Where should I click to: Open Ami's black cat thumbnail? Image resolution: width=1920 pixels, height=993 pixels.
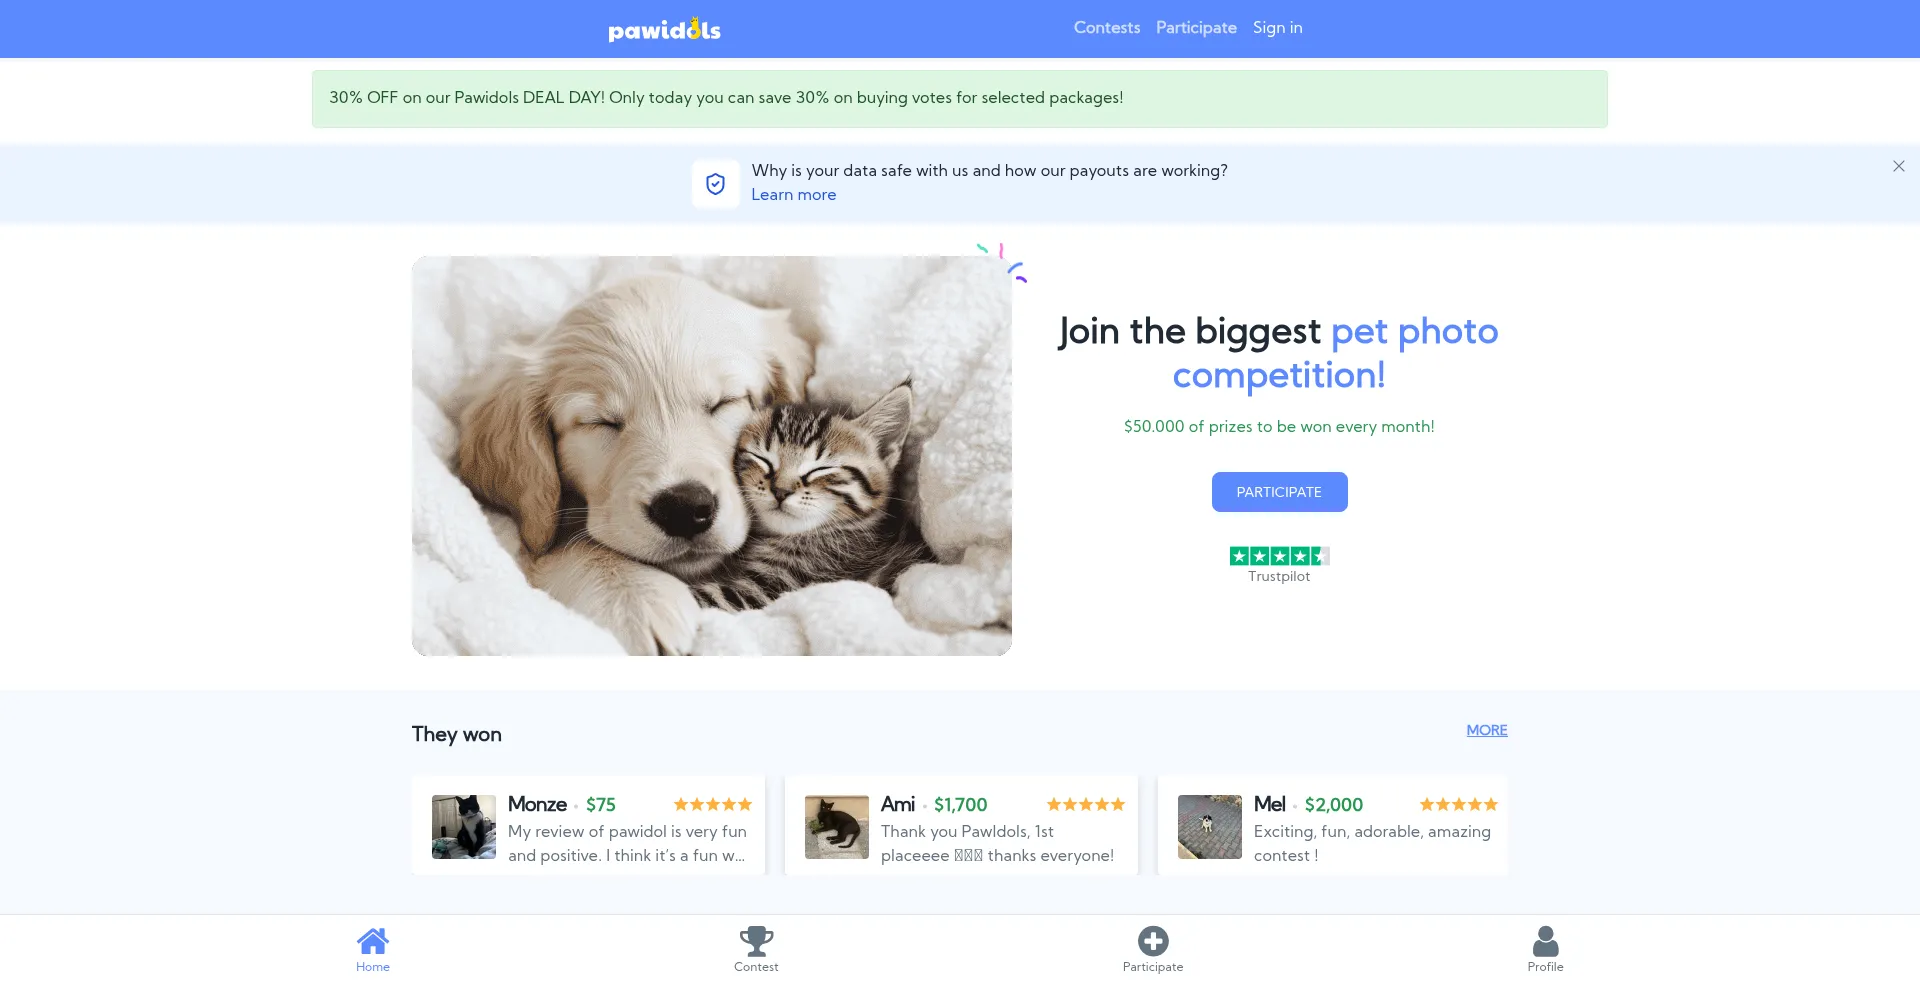pyautogui.click(x=837, y=827)
